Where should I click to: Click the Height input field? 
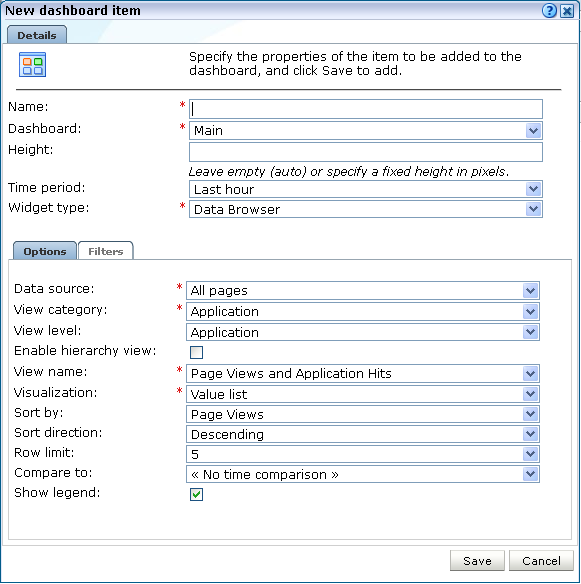click(x=366, y=152)
